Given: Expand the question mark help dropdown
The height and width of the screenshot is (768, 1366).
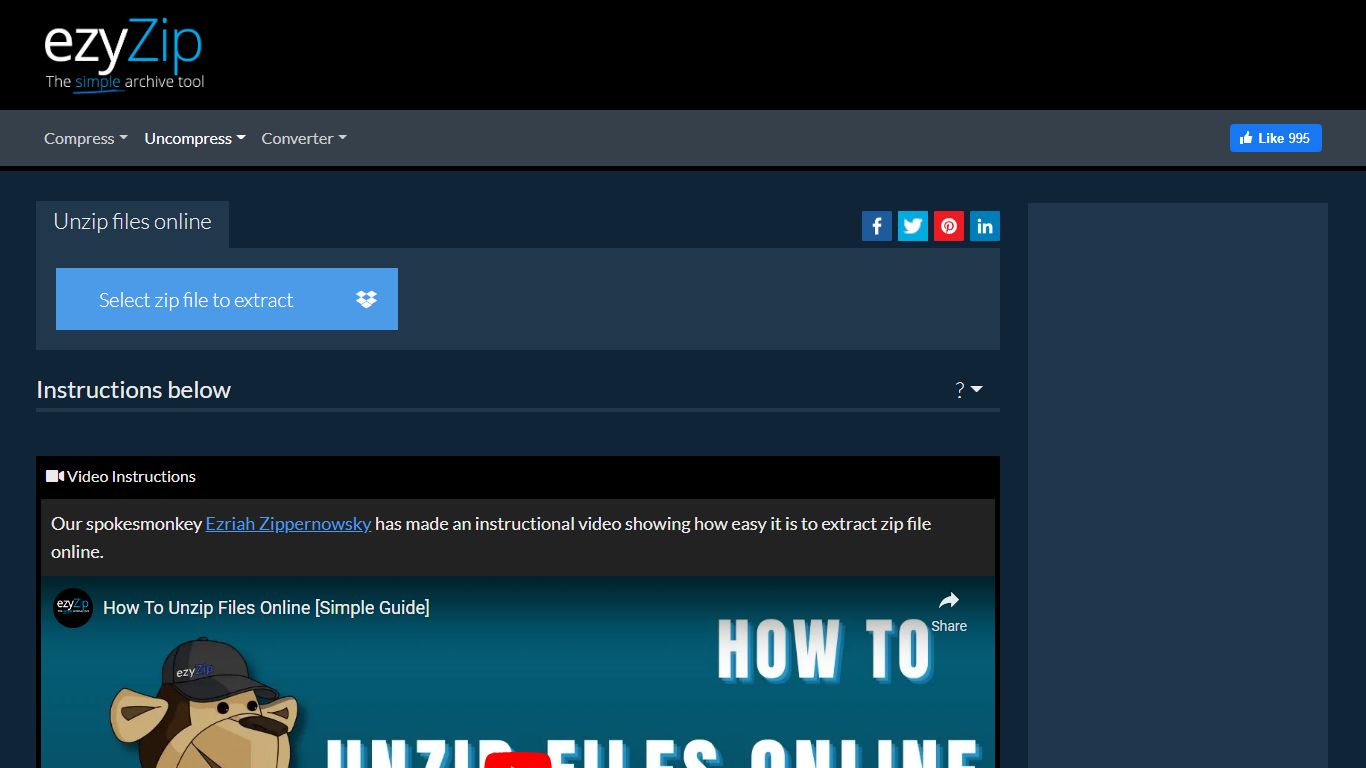Looking at the screenshot, I should 969,390.
